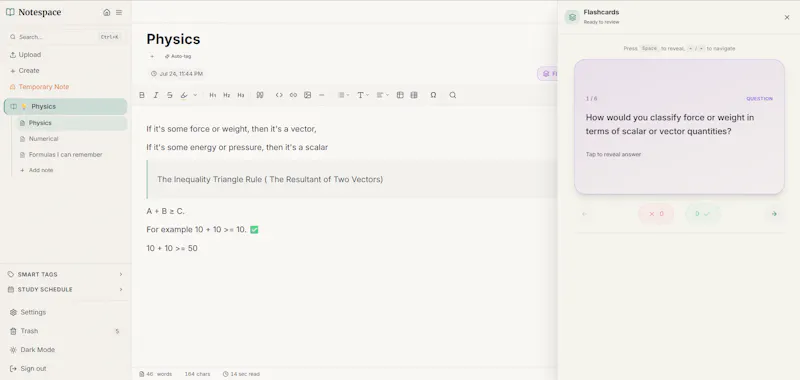Click Sign out
Viewport: 800px width, 380px height.
point(28,368)
